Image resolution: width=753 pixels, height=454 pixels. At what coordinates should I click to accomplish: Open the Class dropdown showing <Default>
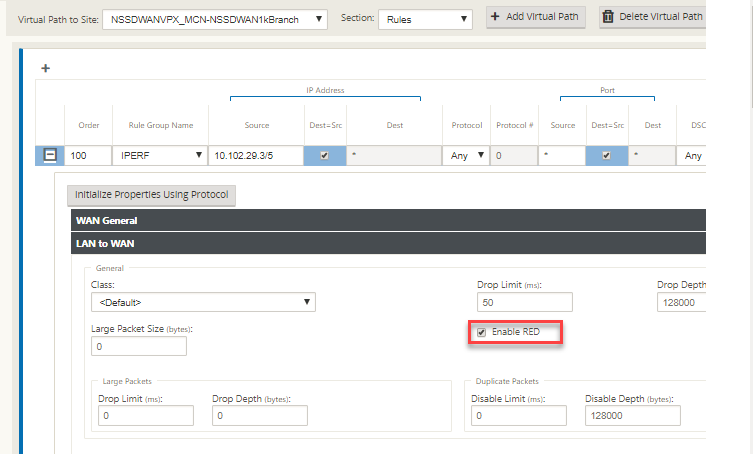click(x=203, y=302)
